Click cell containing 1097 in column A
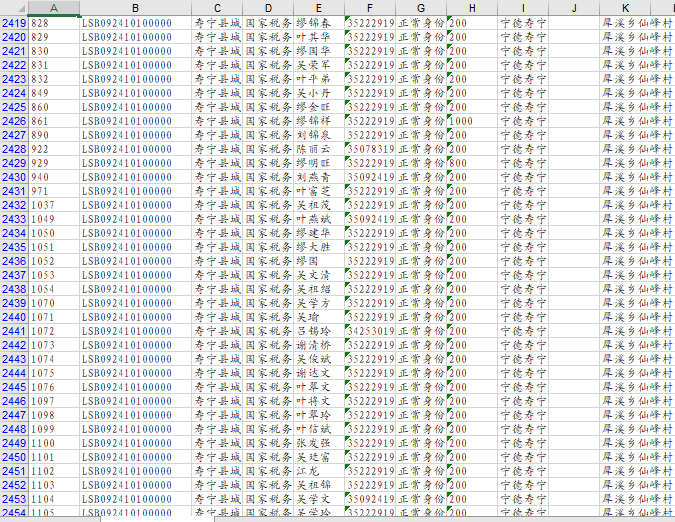 pos(54,401)
